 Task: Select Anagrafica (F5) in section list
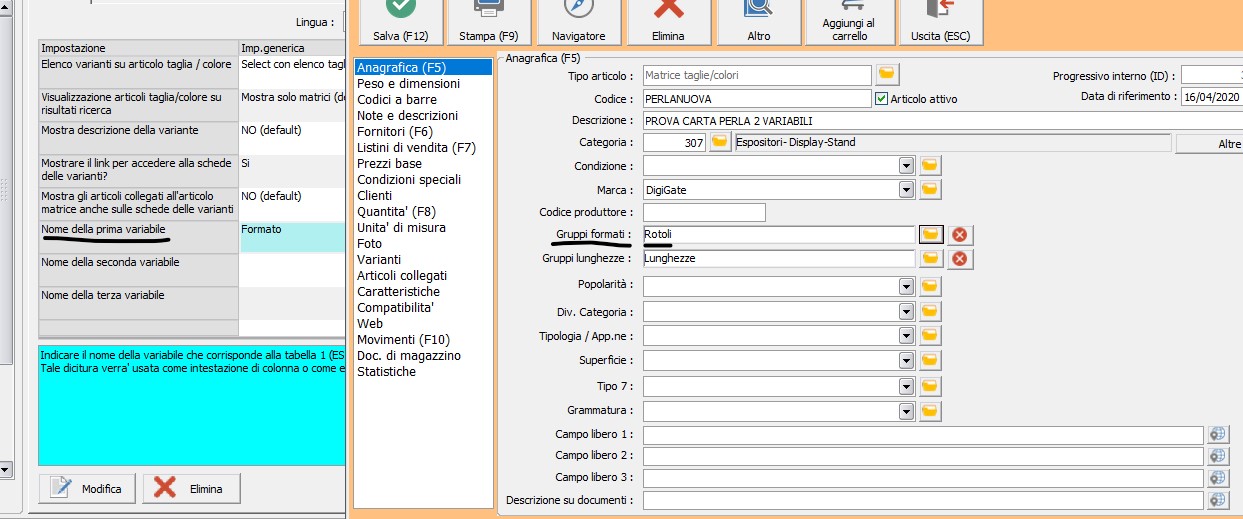pos(423,68)
